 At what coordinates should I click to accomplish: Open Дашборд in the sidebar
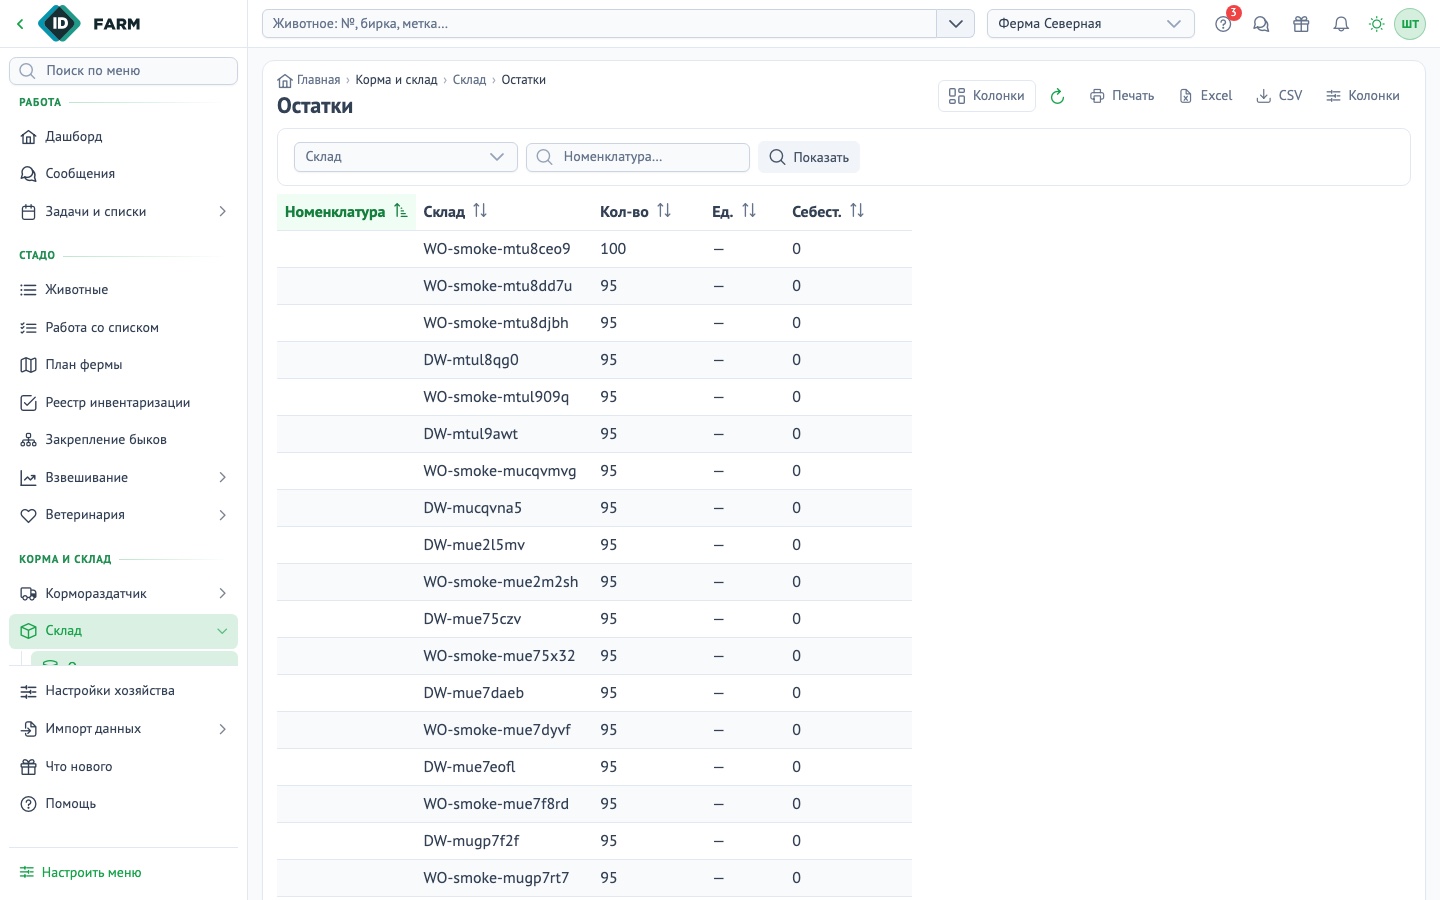click(x=123, y=137)
